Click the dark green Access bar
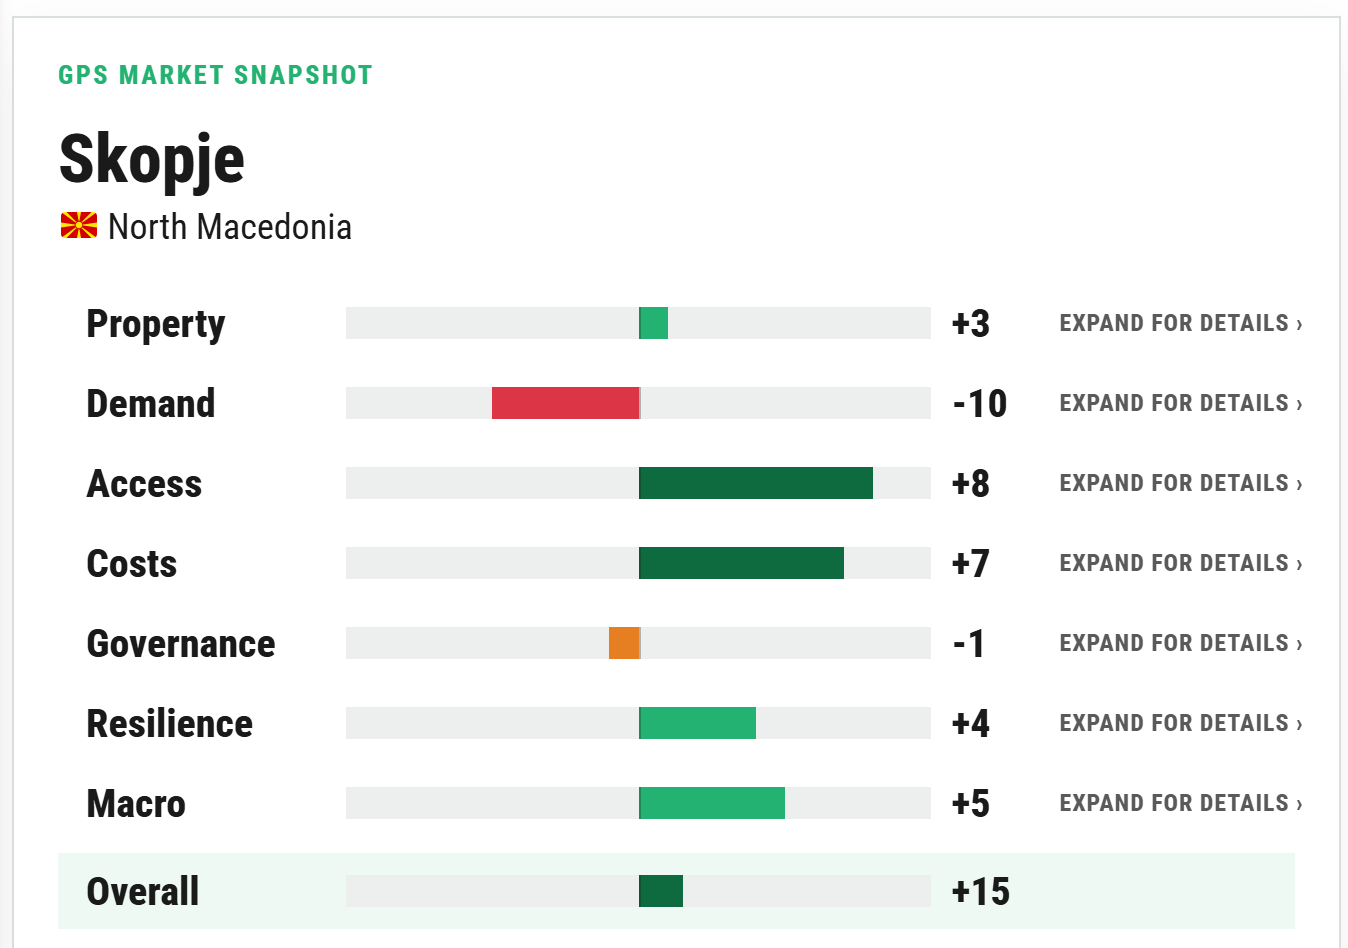1348x948 pixels. coord(756,483)
